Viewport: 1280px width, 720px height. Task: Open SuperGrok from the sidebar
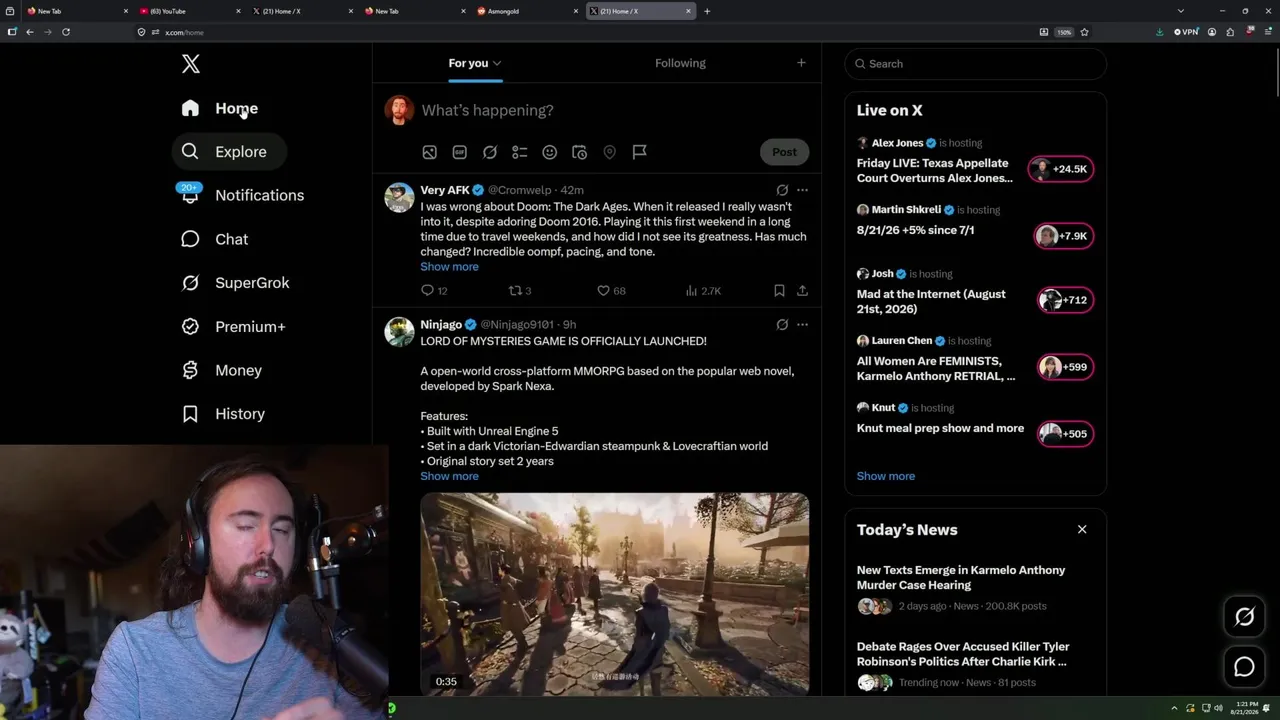[236, 283]
